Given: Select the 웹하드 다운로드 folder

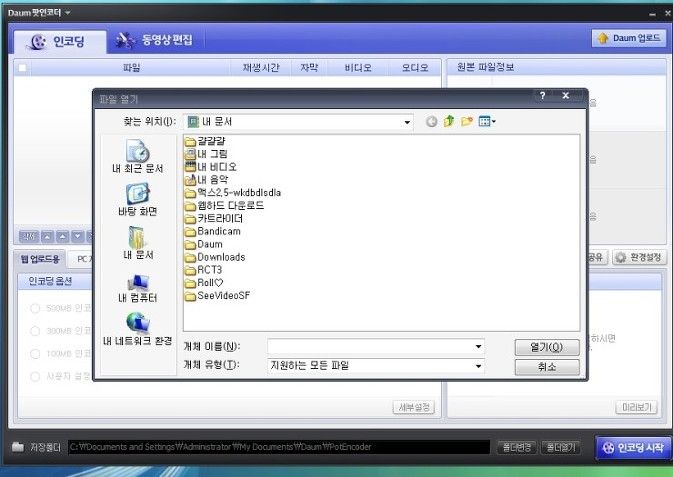Looking at the screenshot, I should coord(224,206).
